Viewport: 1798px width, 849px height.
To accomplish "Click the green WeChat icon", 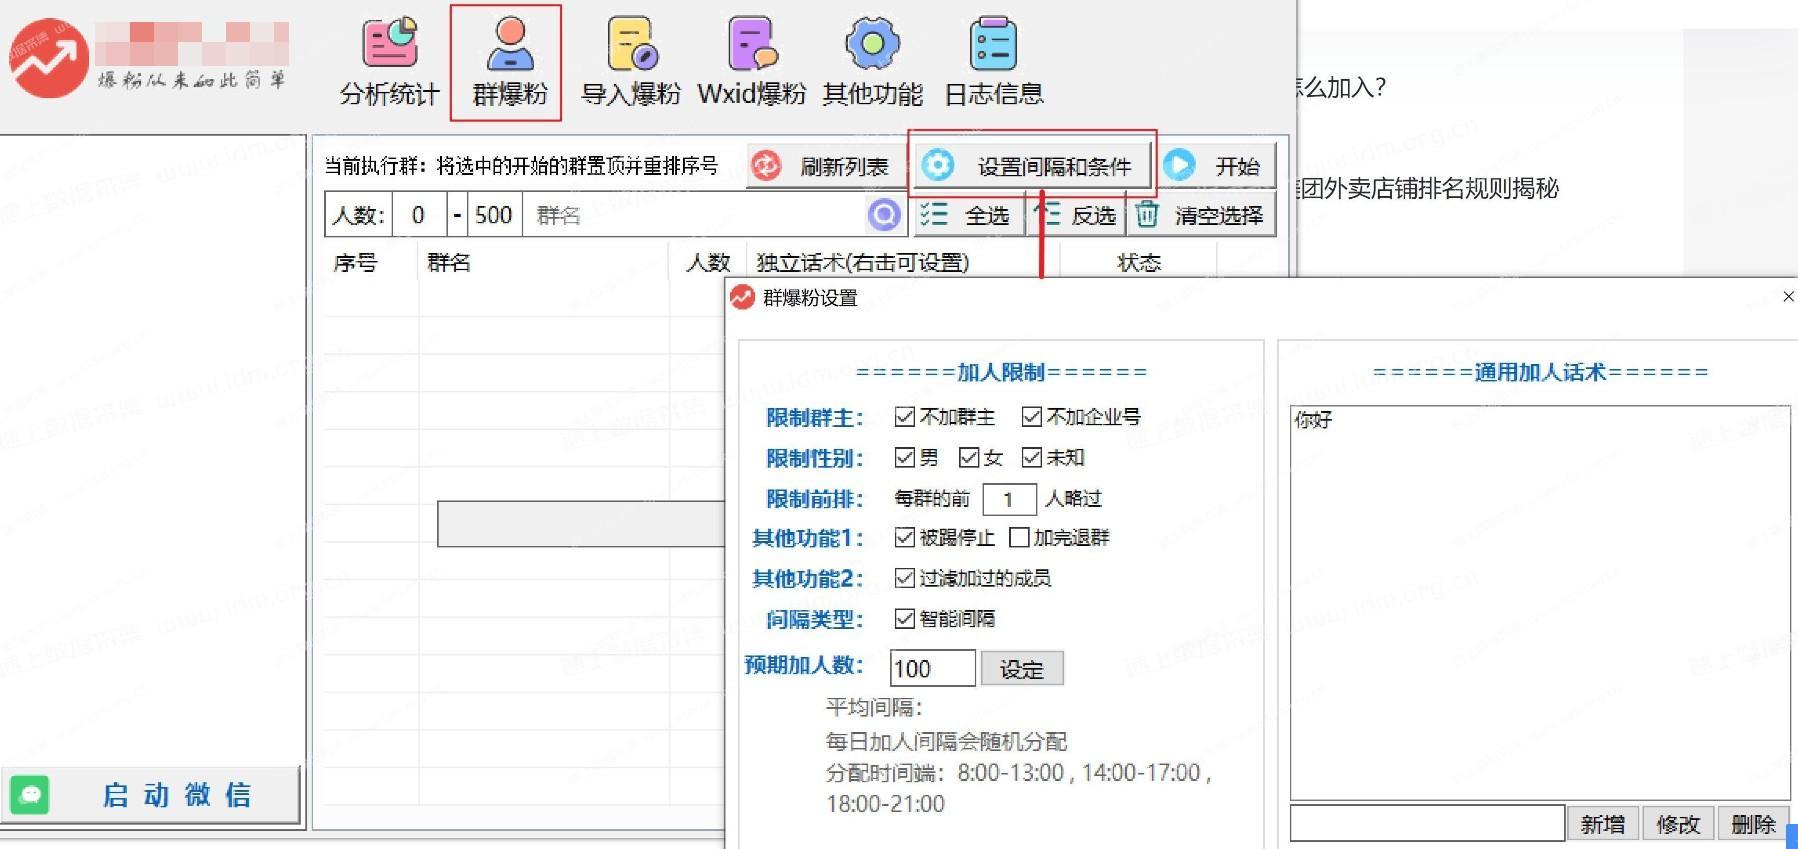I will pyautogui.click(x=30, y=795).
